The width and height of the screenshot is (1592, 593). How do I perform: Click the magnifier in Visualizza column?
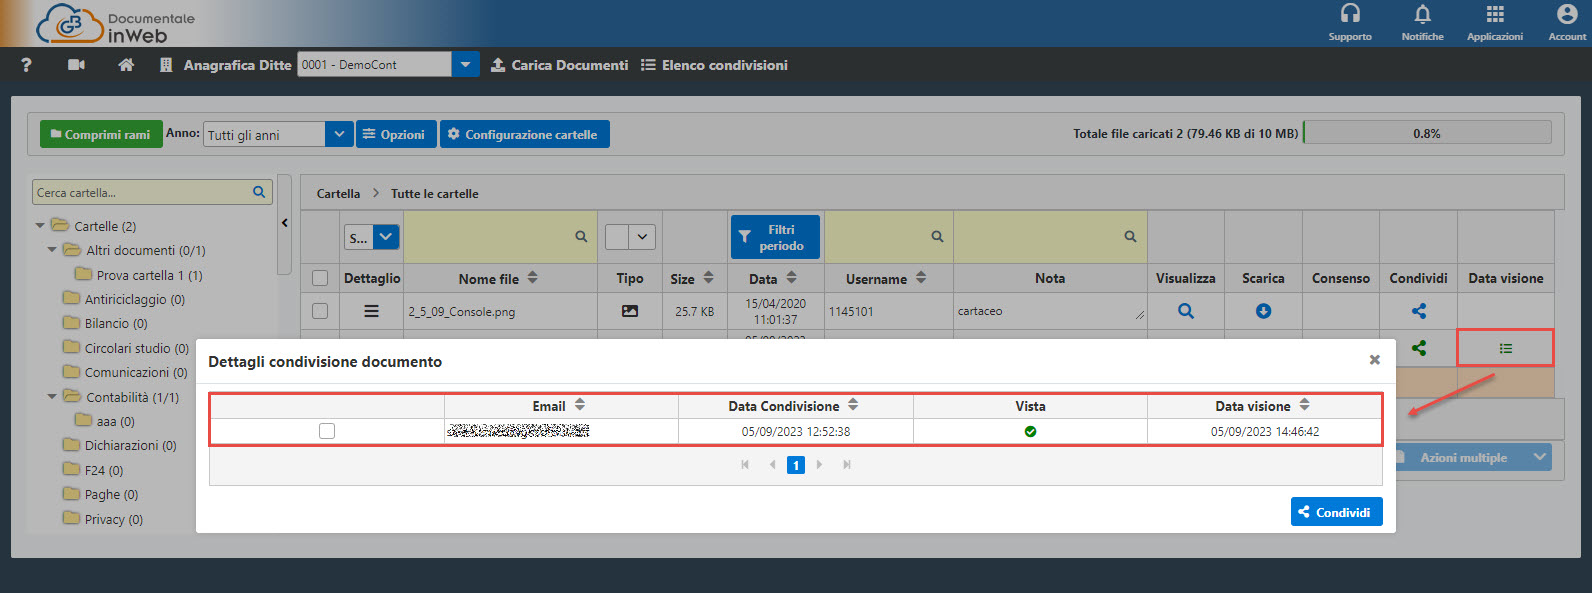(x=1186, y=311)
